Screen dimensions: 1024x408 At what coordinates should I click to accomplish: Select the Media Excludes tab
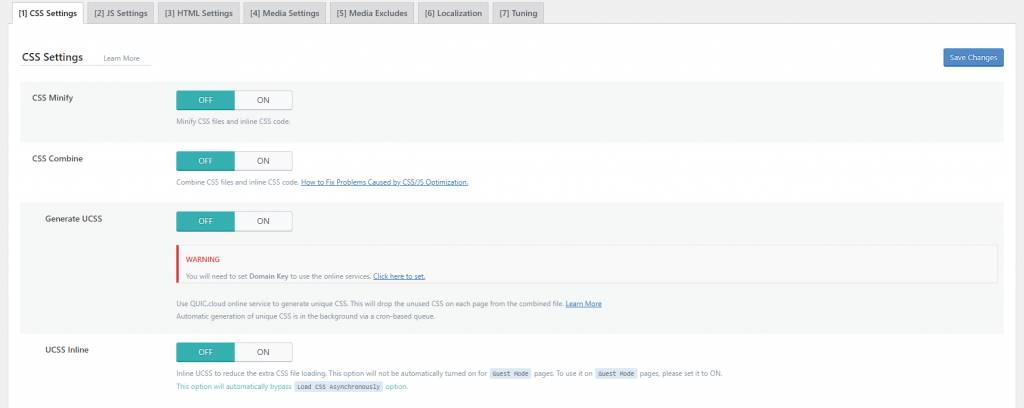click(372, 13)
